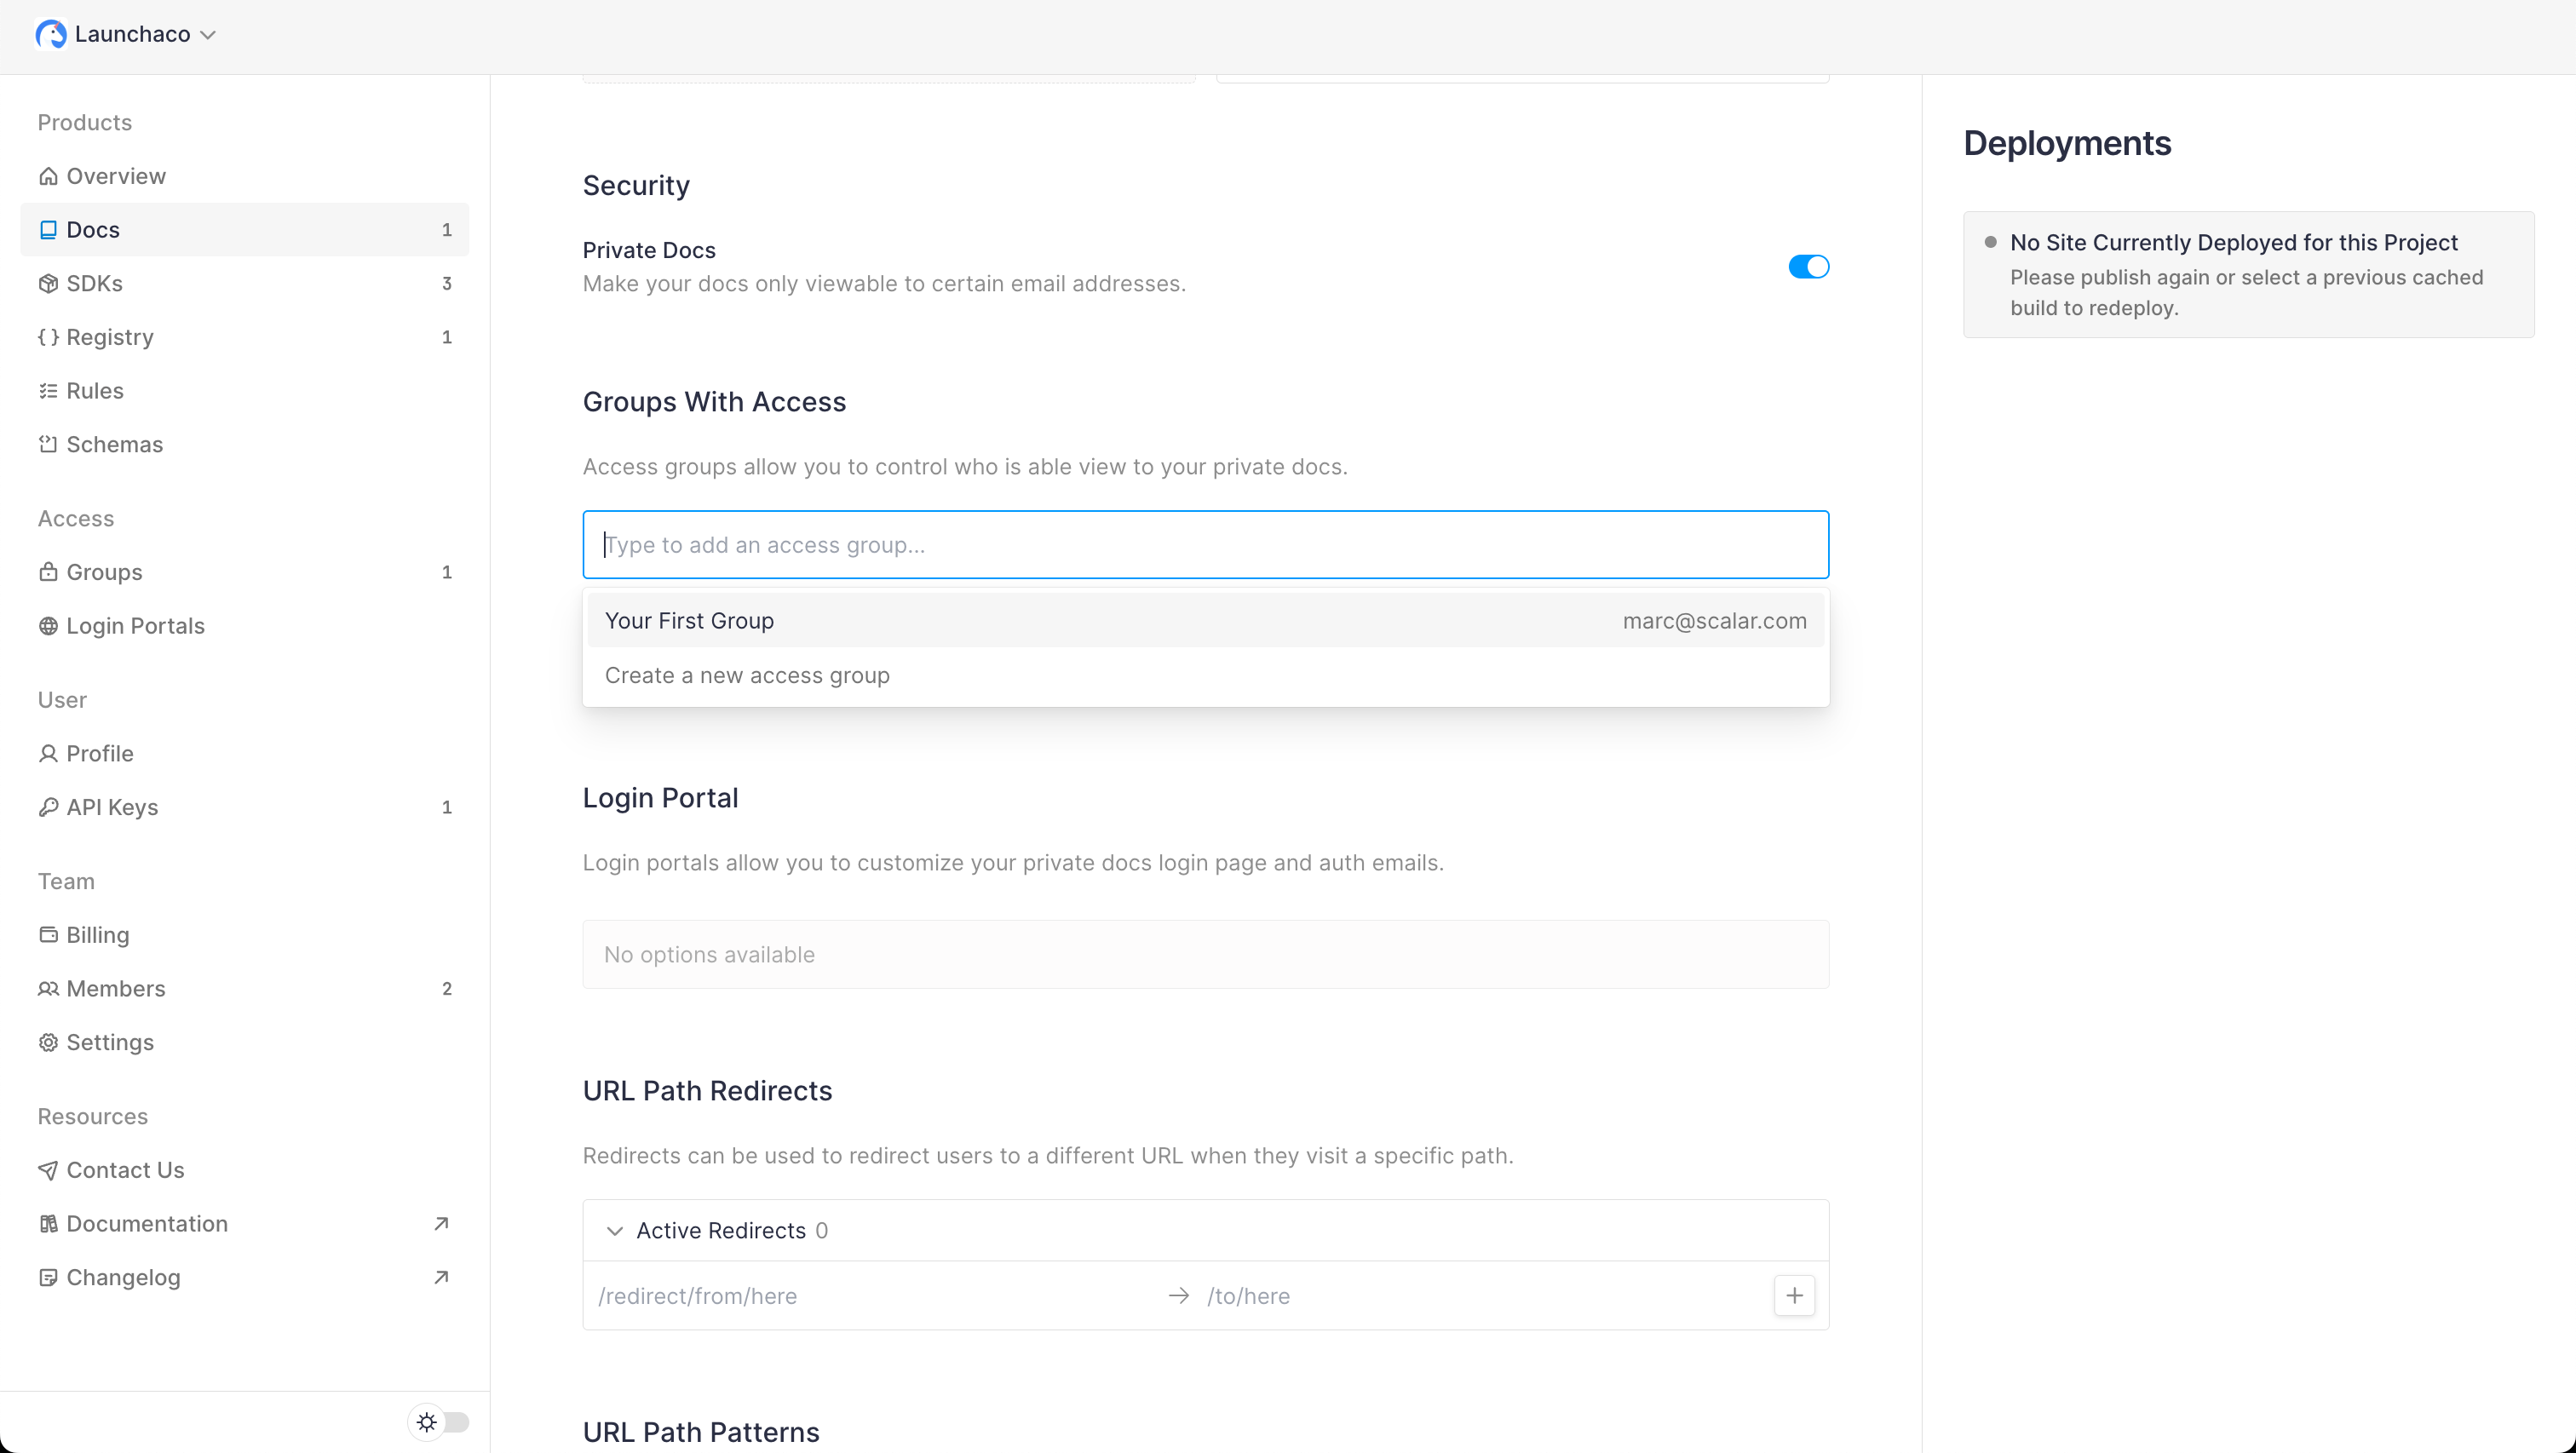Go to Profile page
Screen dimensions: 2576x1453
tap(244, 754)
